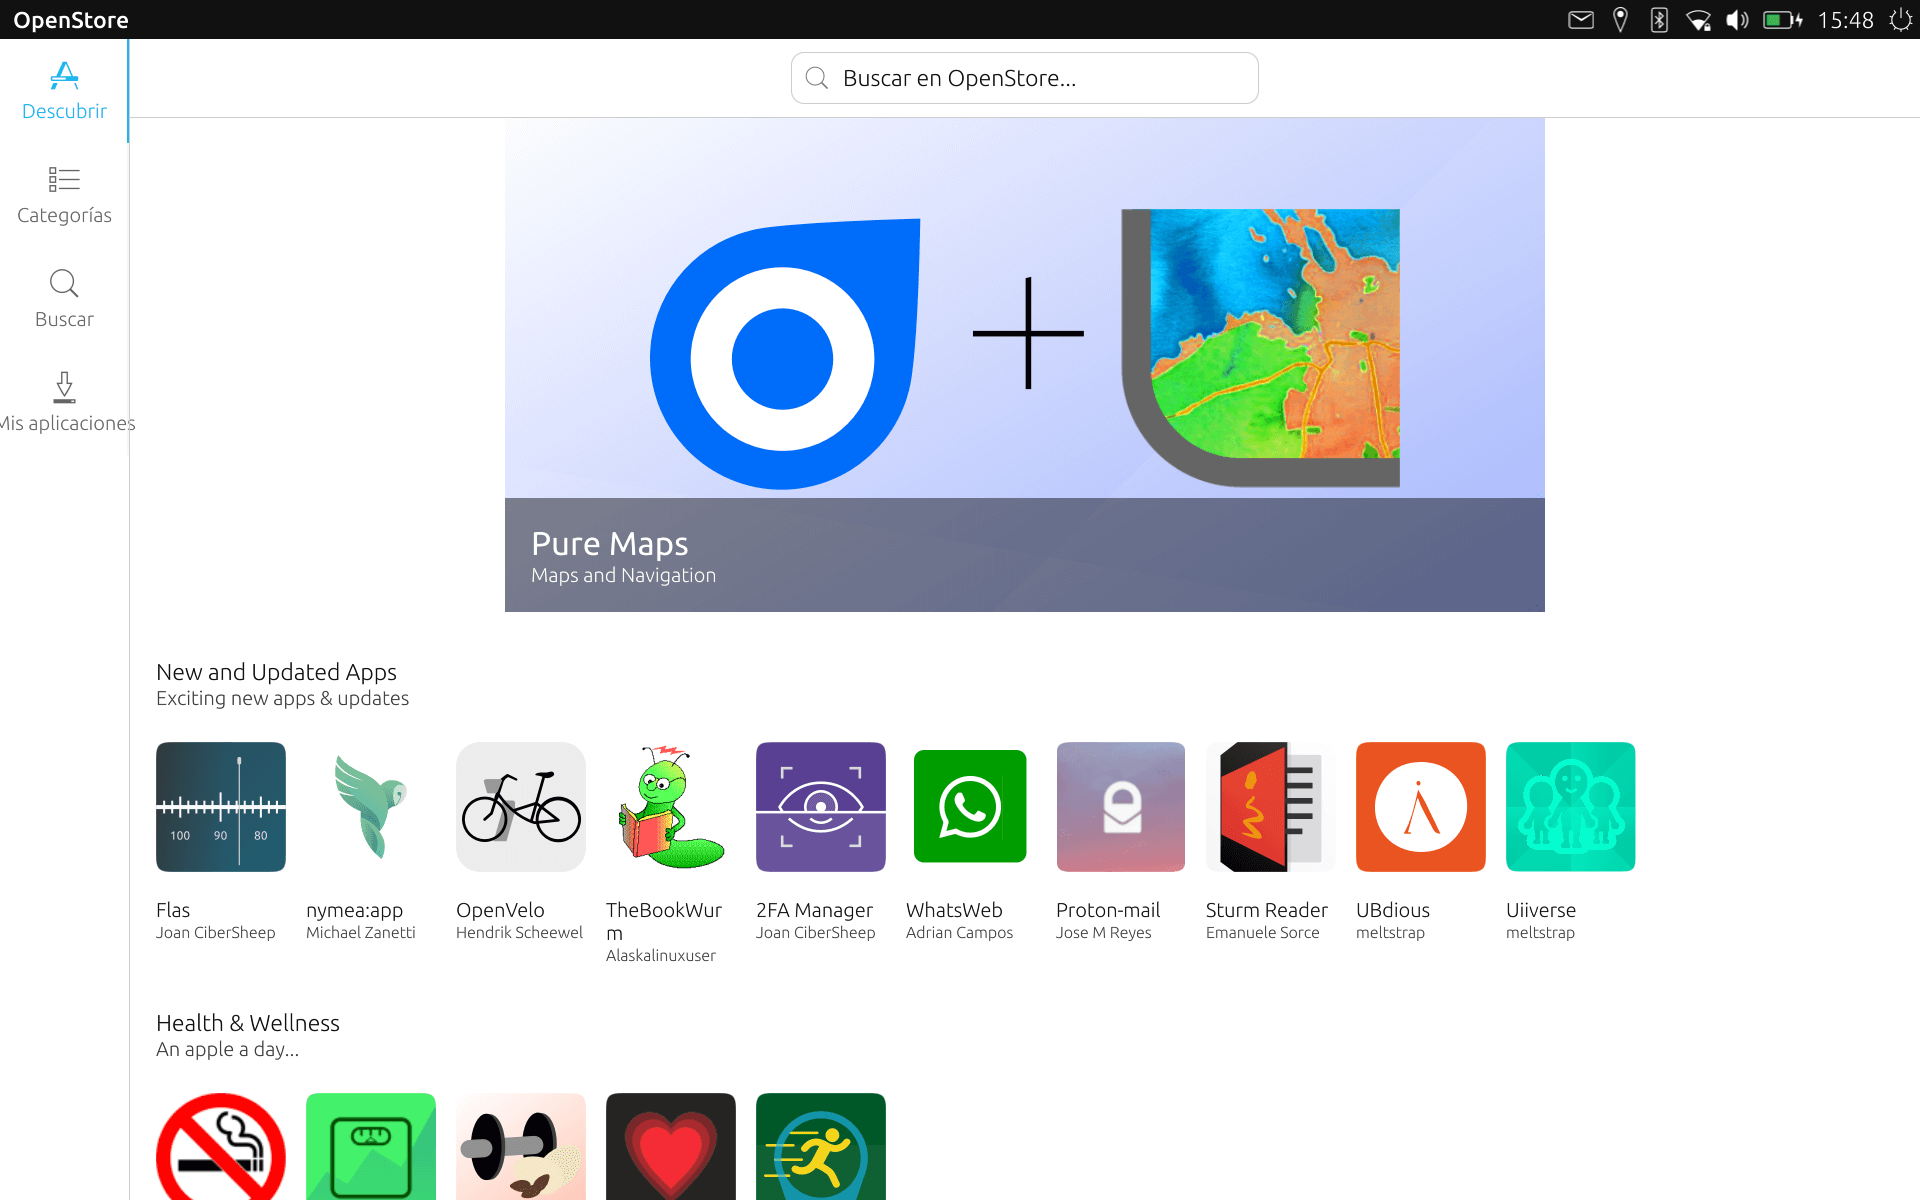
Task: Select the 2FA Manager app icon
Action: click(820, 806)
